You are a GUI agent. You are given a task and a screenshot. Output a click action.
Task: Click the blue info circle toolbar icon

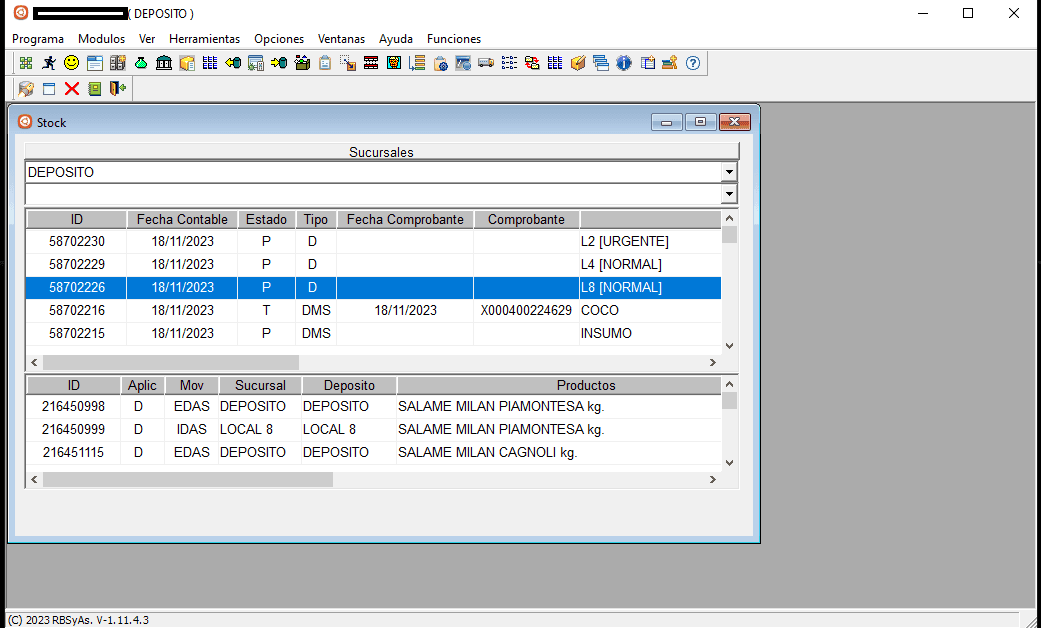click(x=624, y=63)
